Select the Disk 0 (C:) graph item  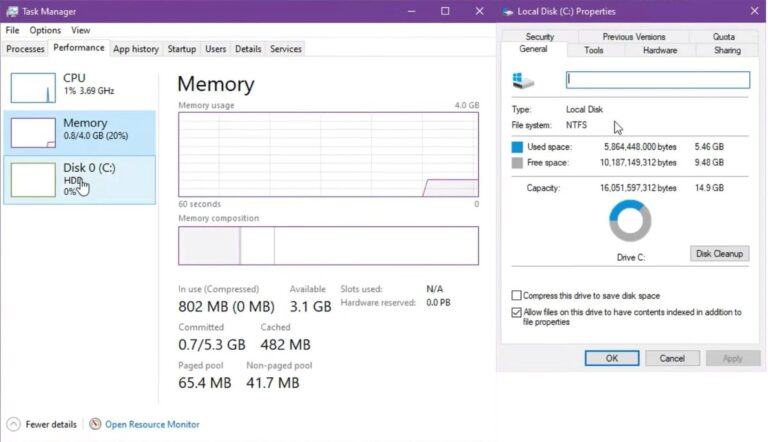(80, 179)
